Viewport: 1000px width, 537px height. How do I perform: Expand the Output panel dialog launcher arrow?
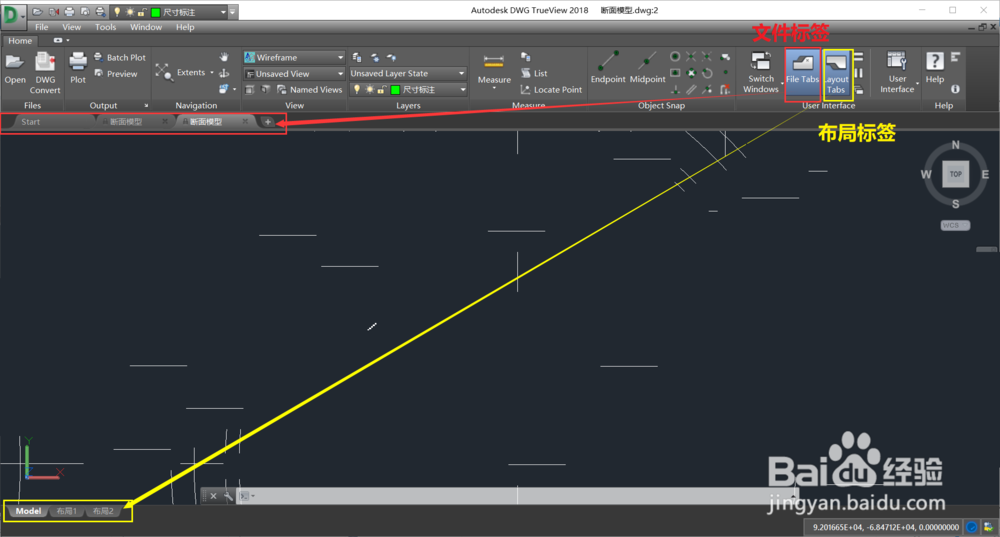[146, 106]
